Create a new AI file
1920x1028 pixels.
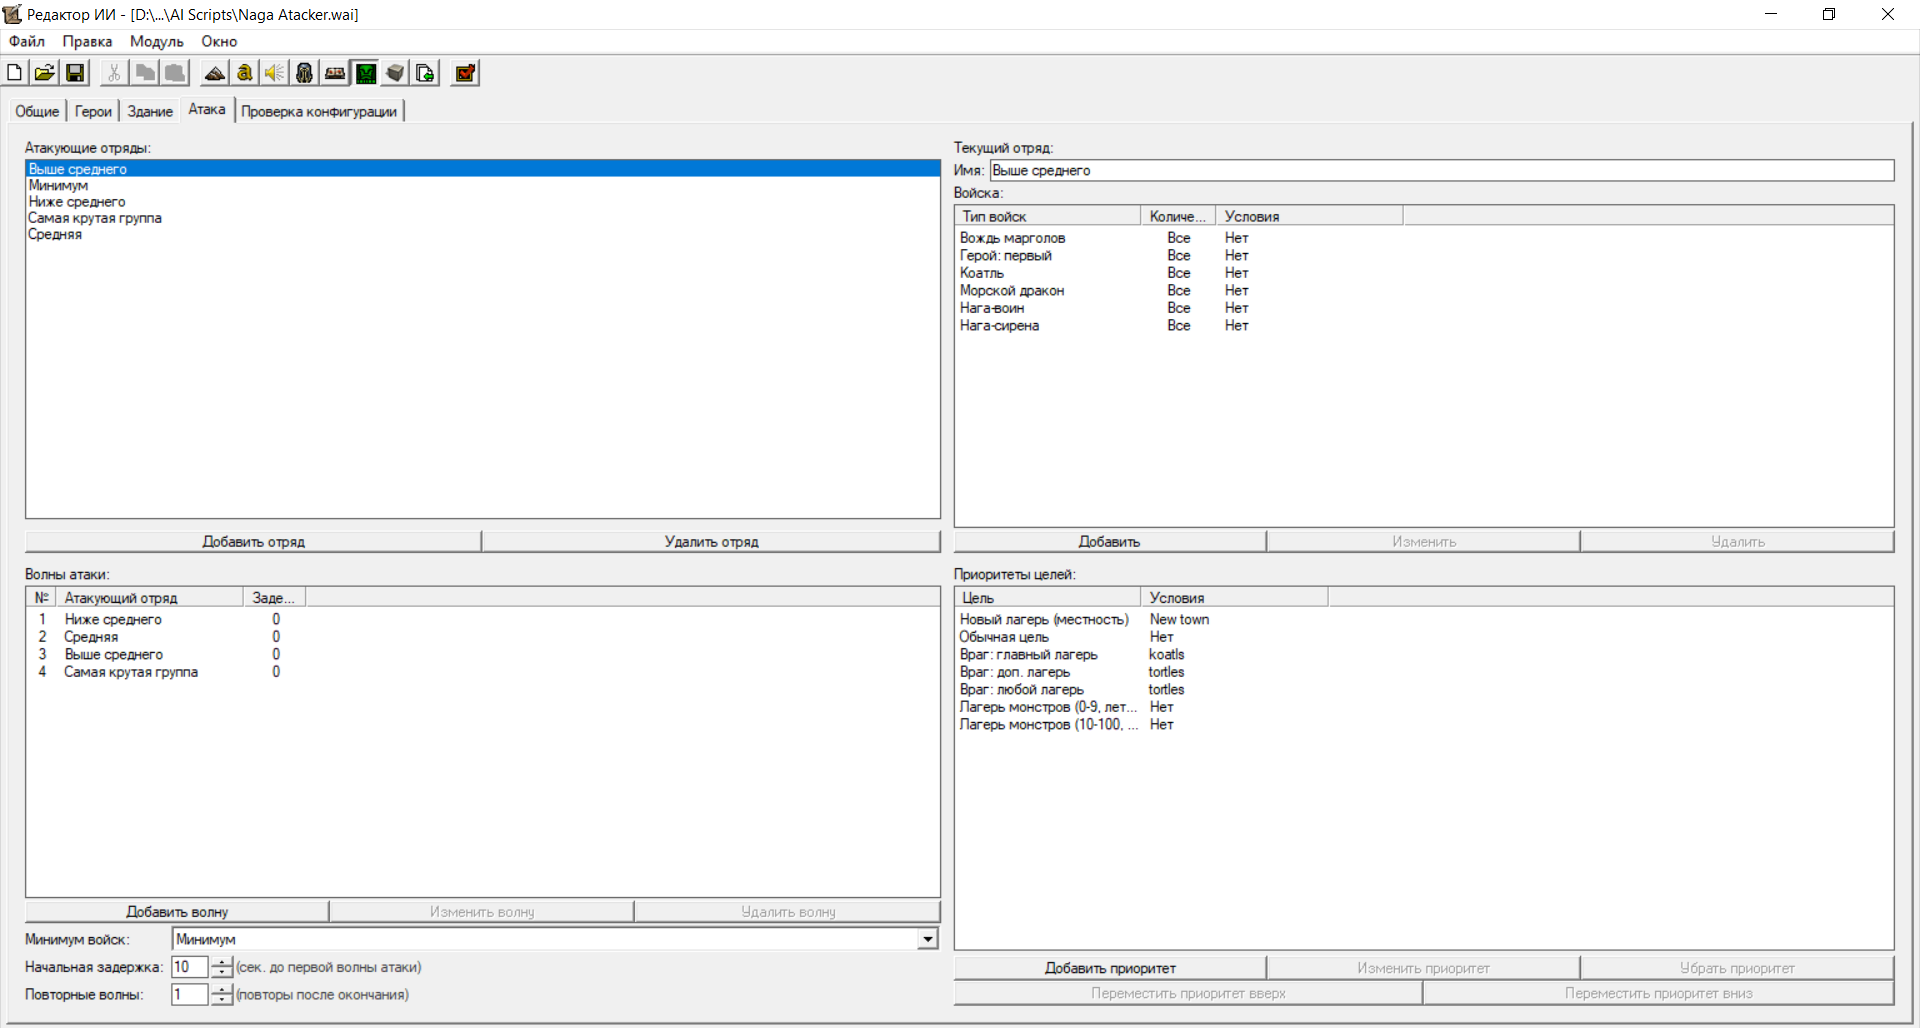(15, 73)
